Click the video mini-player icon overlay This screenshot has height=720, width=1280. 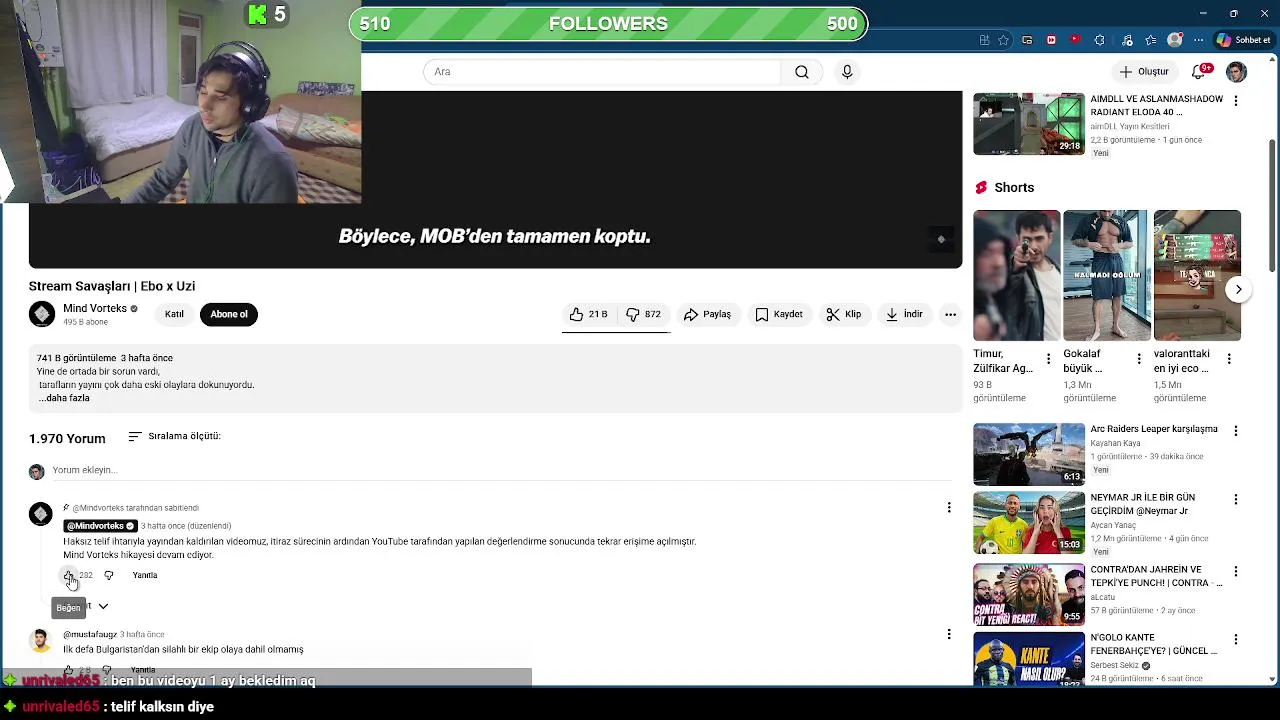(941, 239)
